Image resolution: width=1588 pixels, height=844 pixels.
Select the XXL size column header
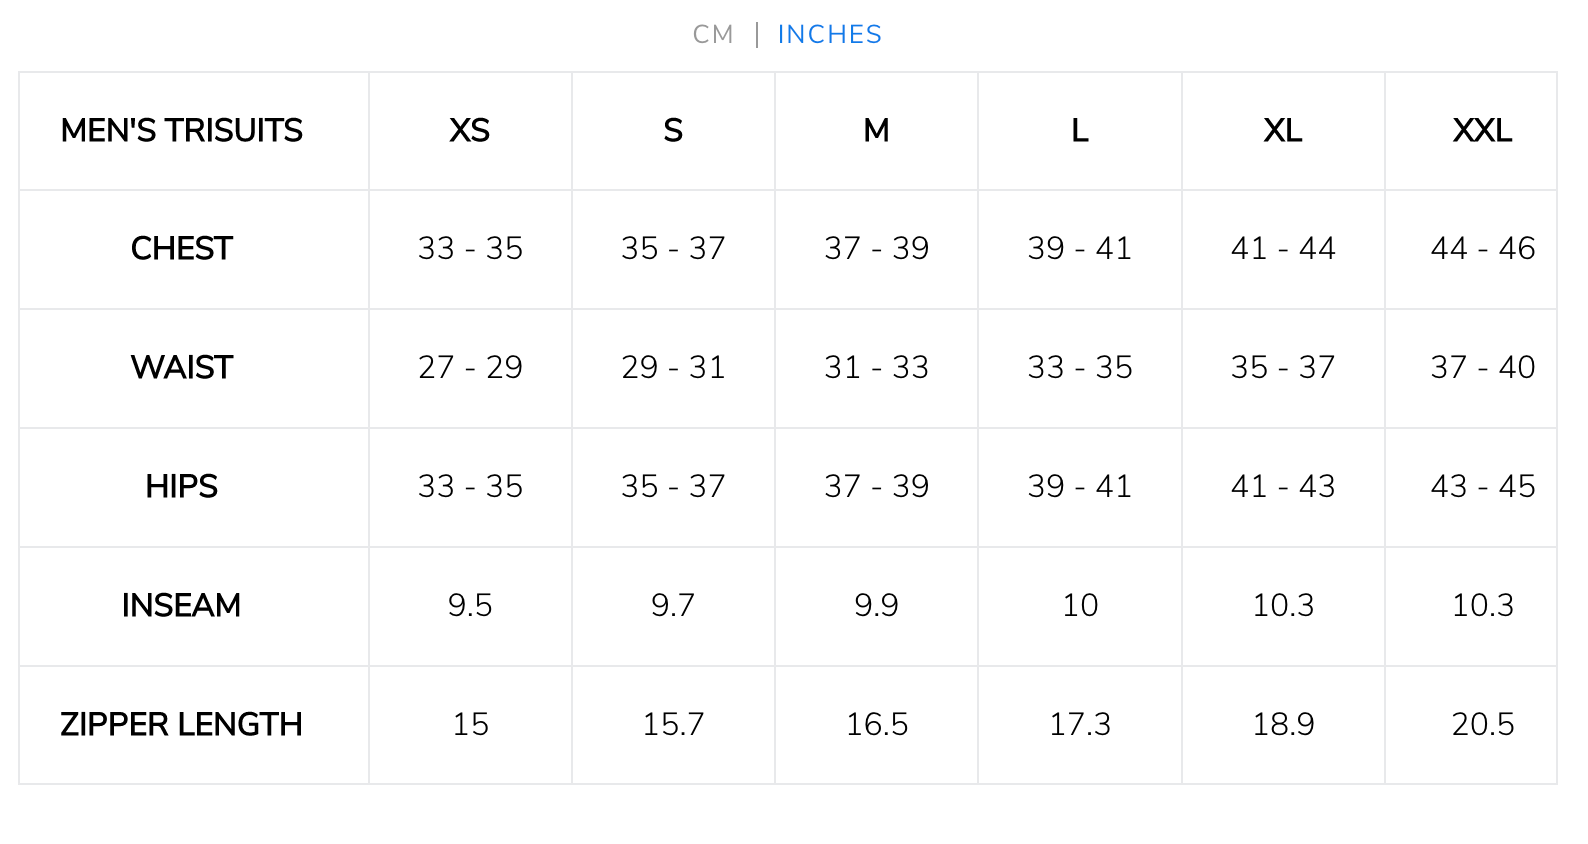1482,131
